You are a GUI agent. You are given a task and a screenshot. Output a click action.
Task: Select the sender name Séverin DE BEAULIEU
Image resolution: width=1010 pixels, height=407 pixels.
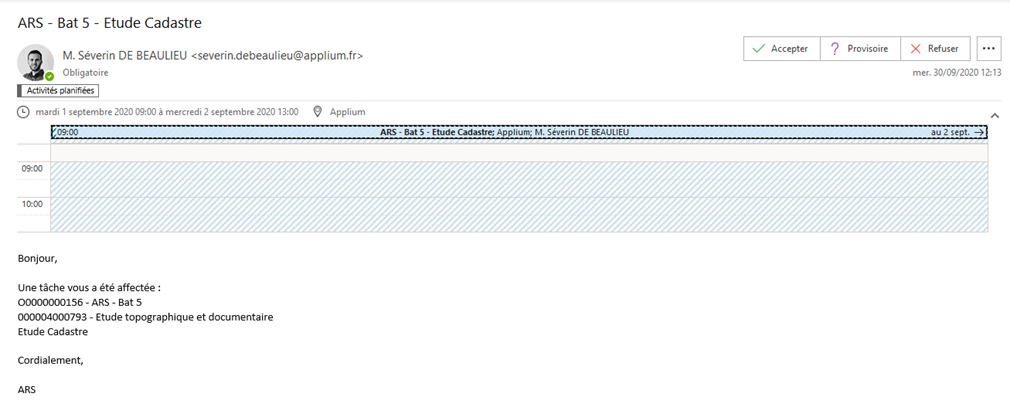[125, 56]
